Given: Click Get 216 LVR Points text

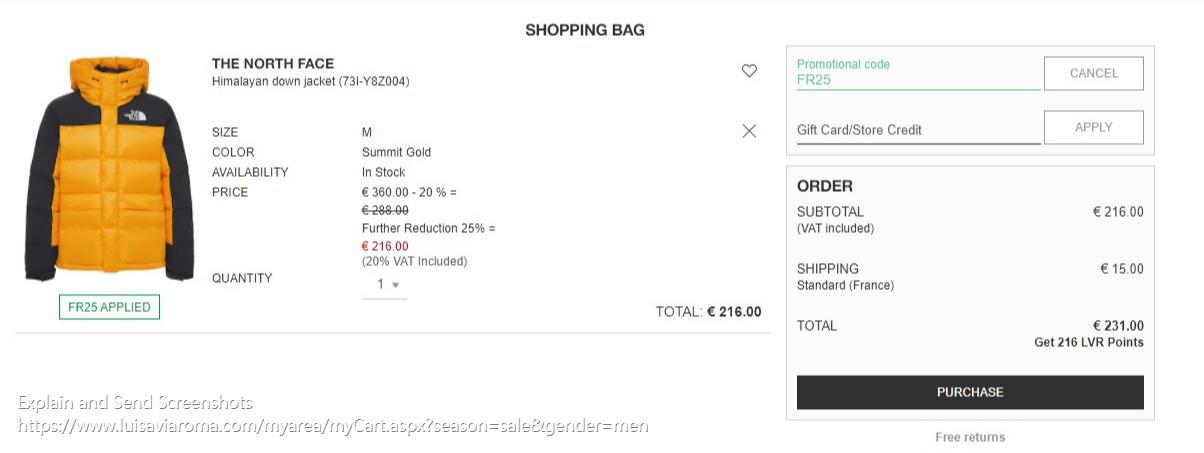Looking at the screenshot, I should (x=1089, y=342).
